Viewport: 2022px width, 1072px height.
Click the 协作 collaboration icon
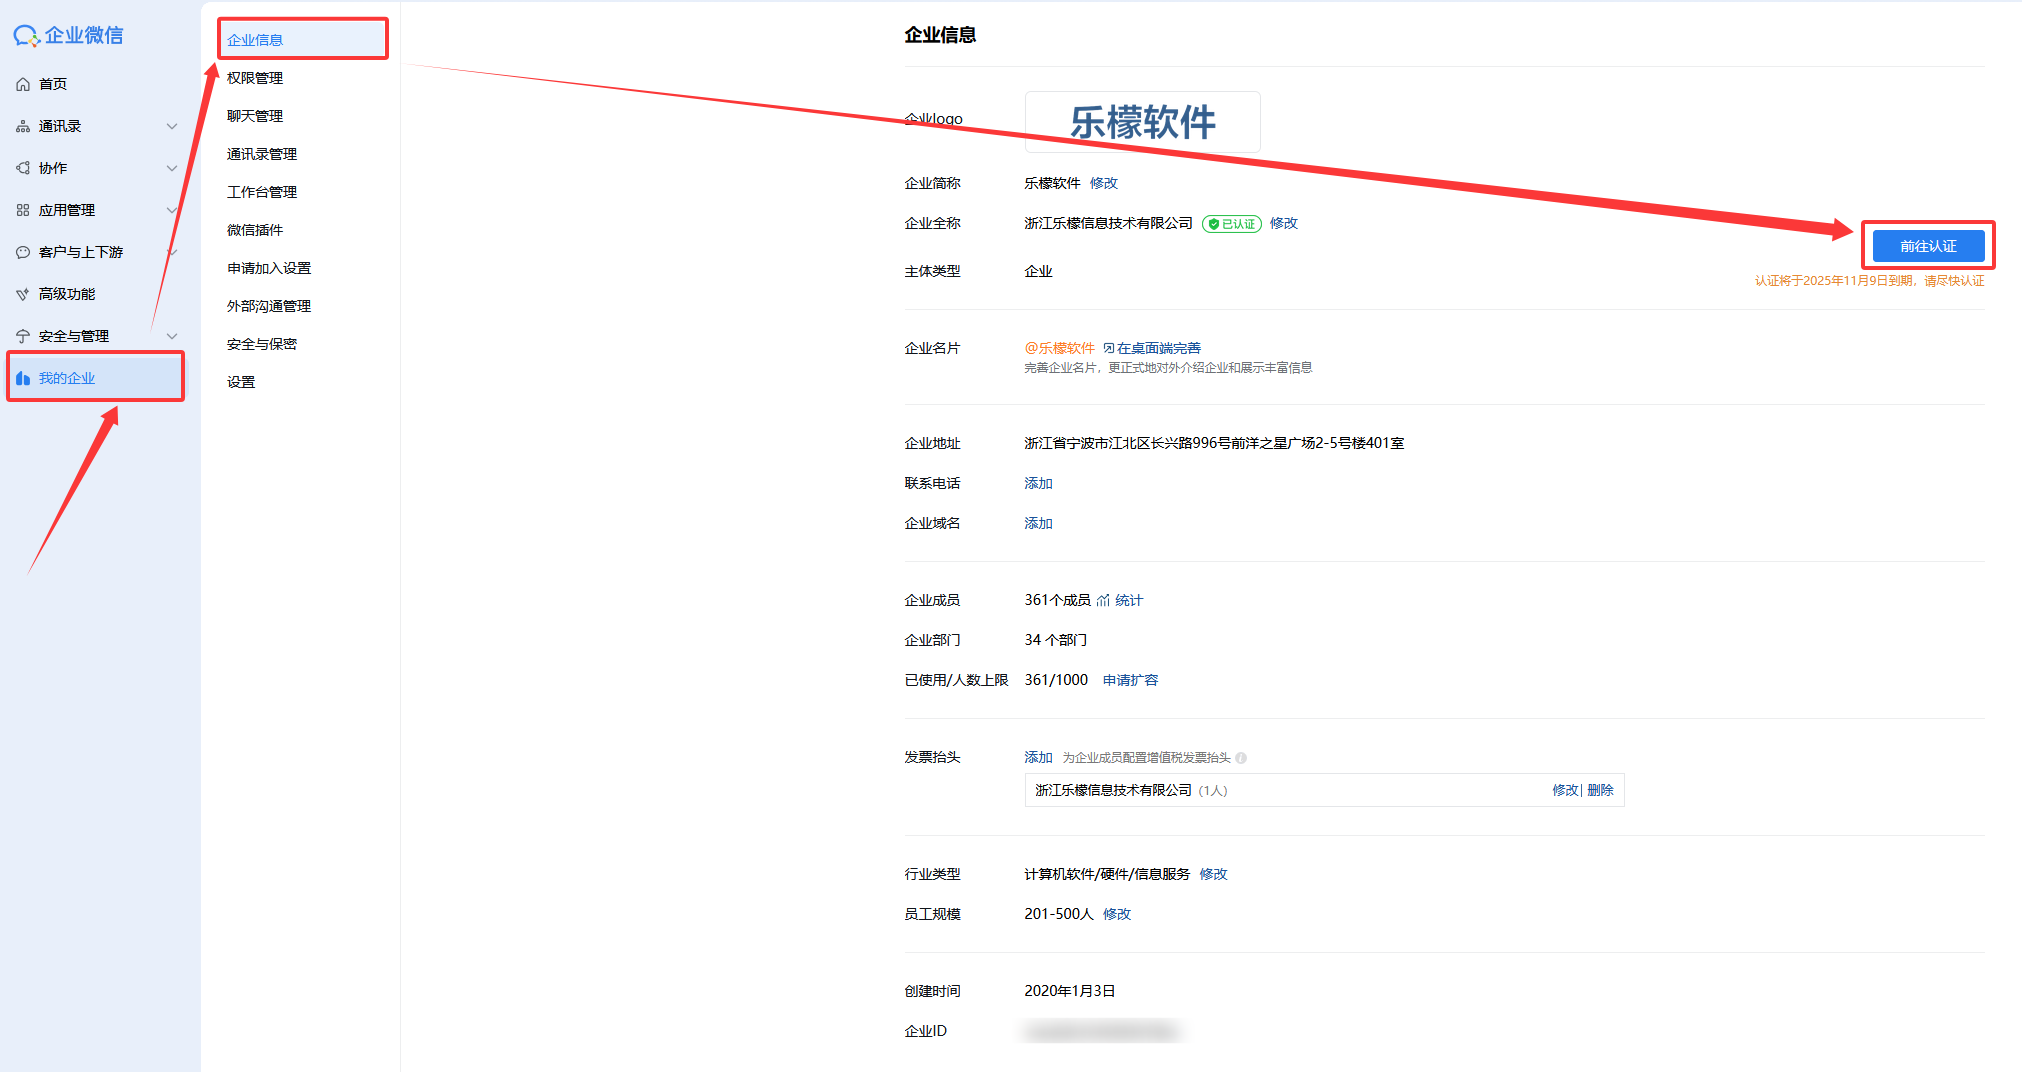click(x=23, y=168)
